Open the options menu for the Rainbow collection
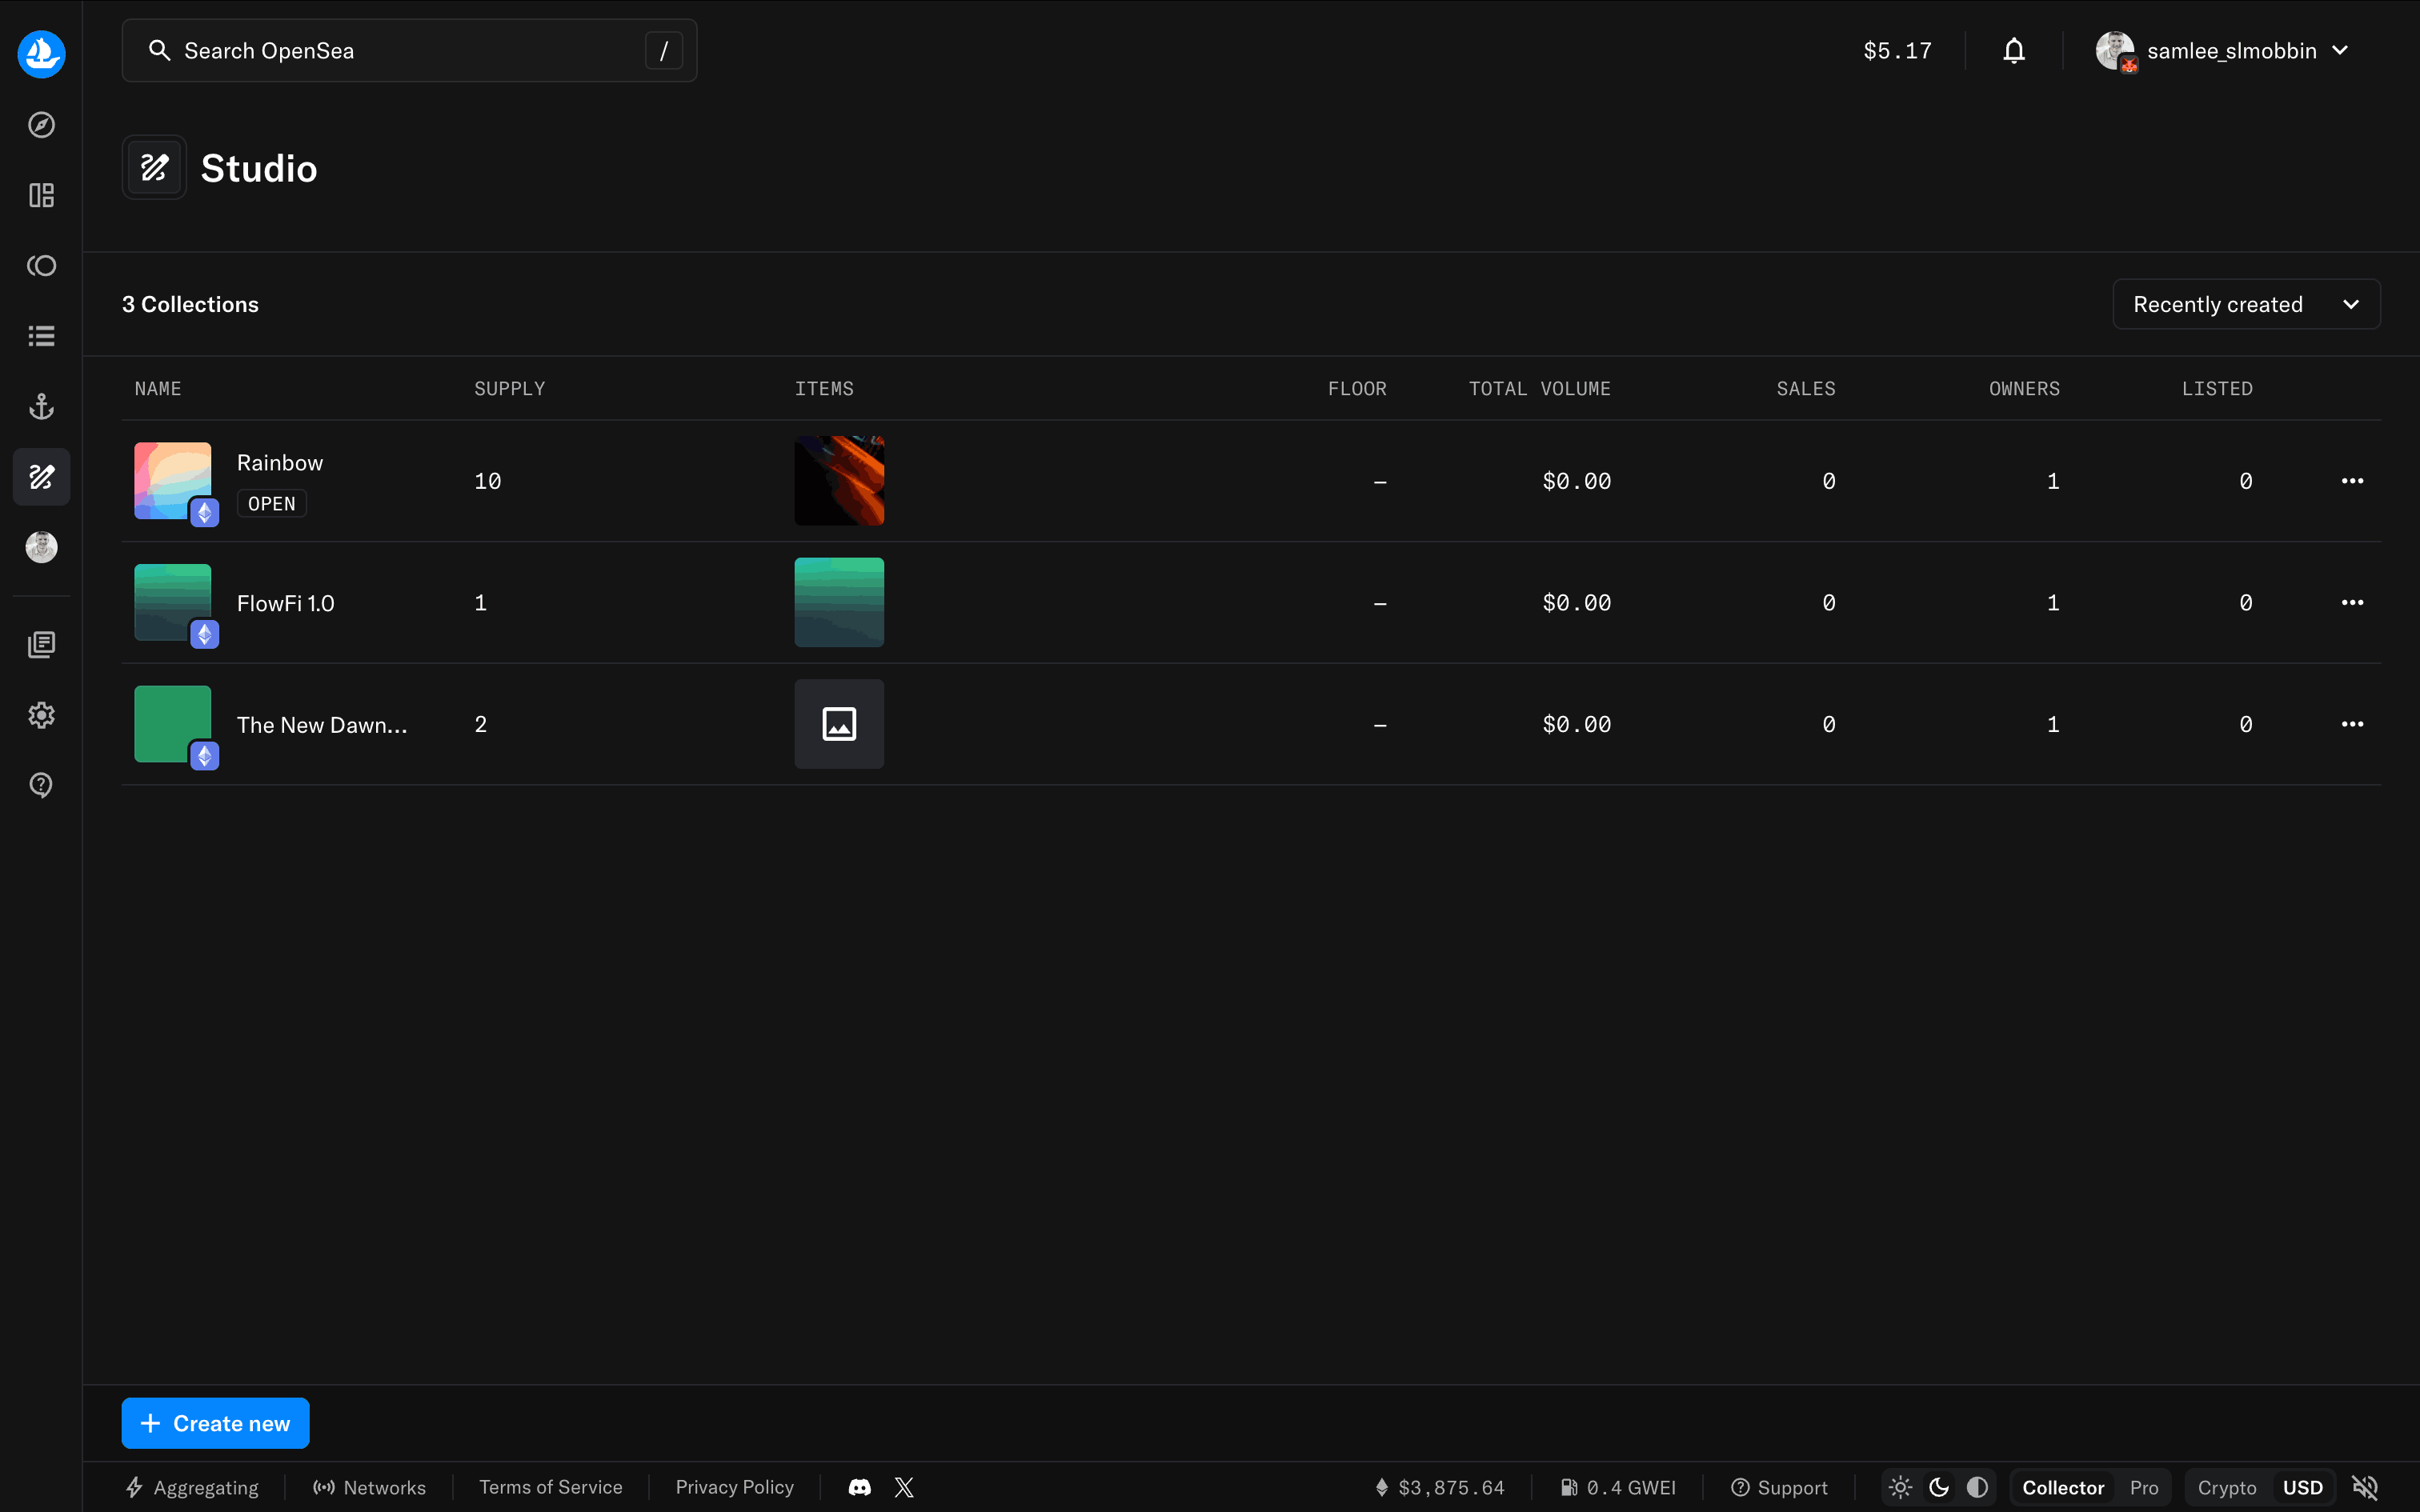The image size is (2420, 1512). 2352,480
